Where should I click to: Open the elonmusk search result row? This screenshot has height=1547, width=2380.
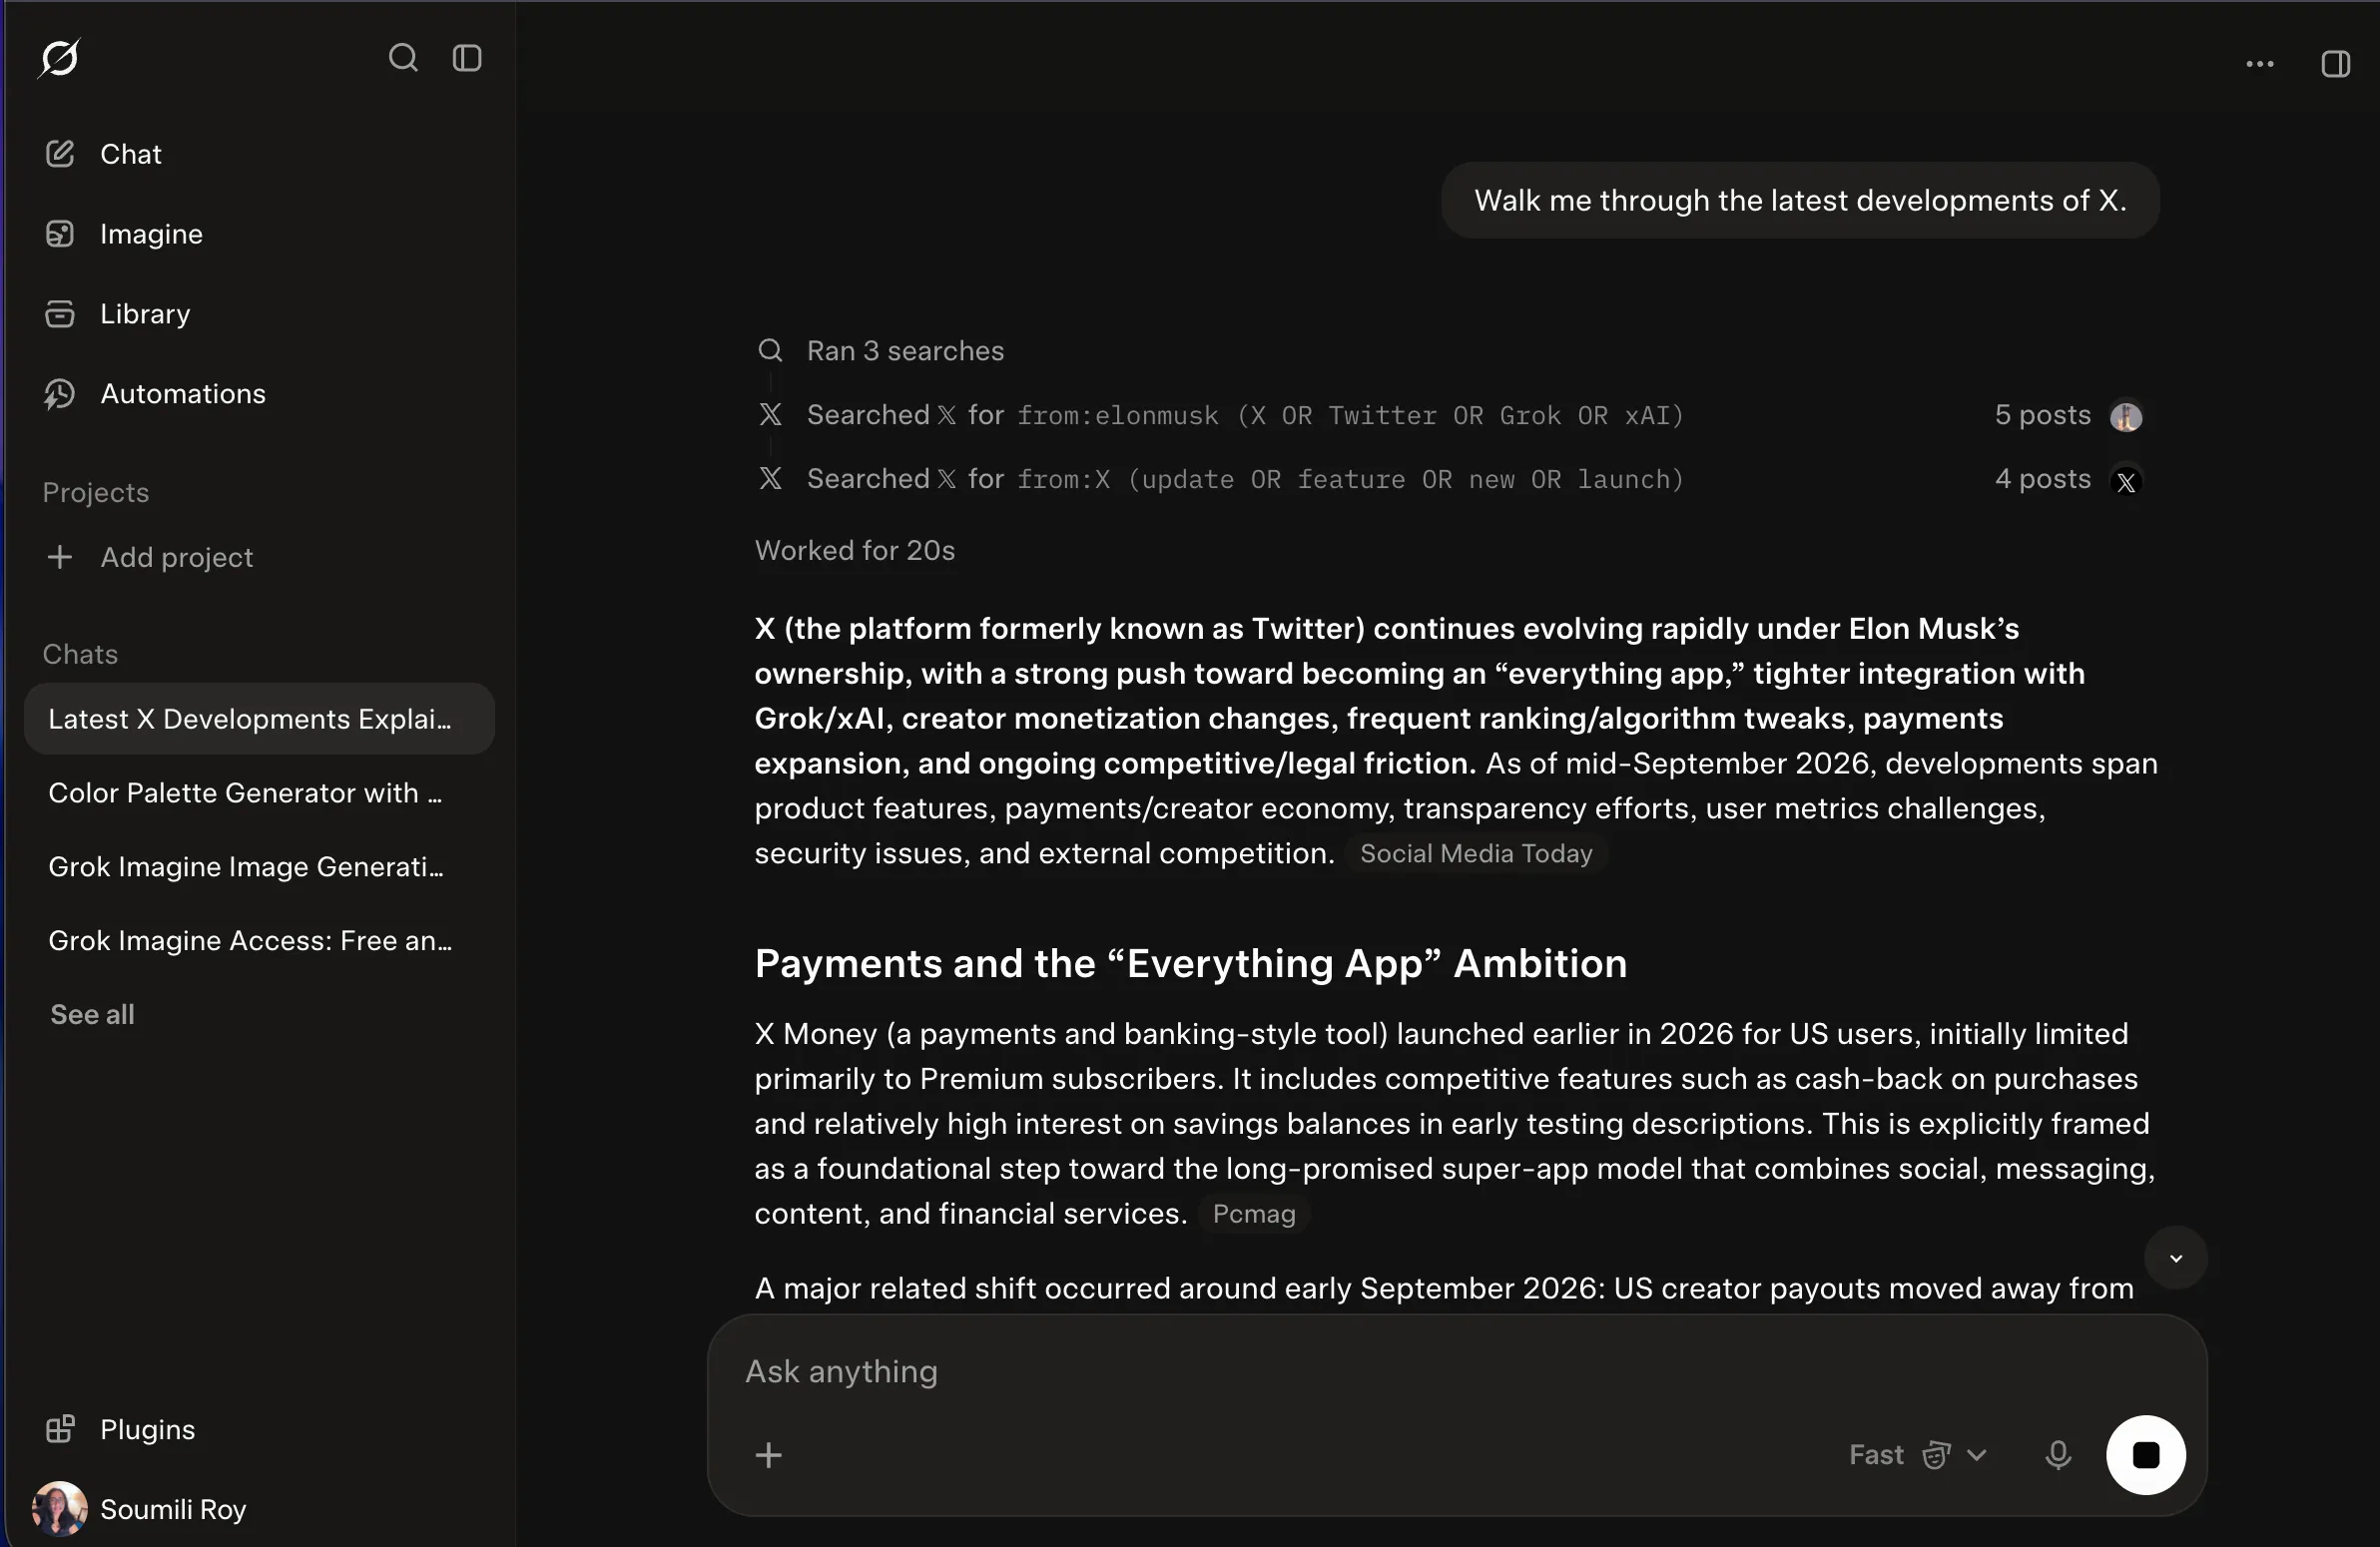click(1449, 415)
